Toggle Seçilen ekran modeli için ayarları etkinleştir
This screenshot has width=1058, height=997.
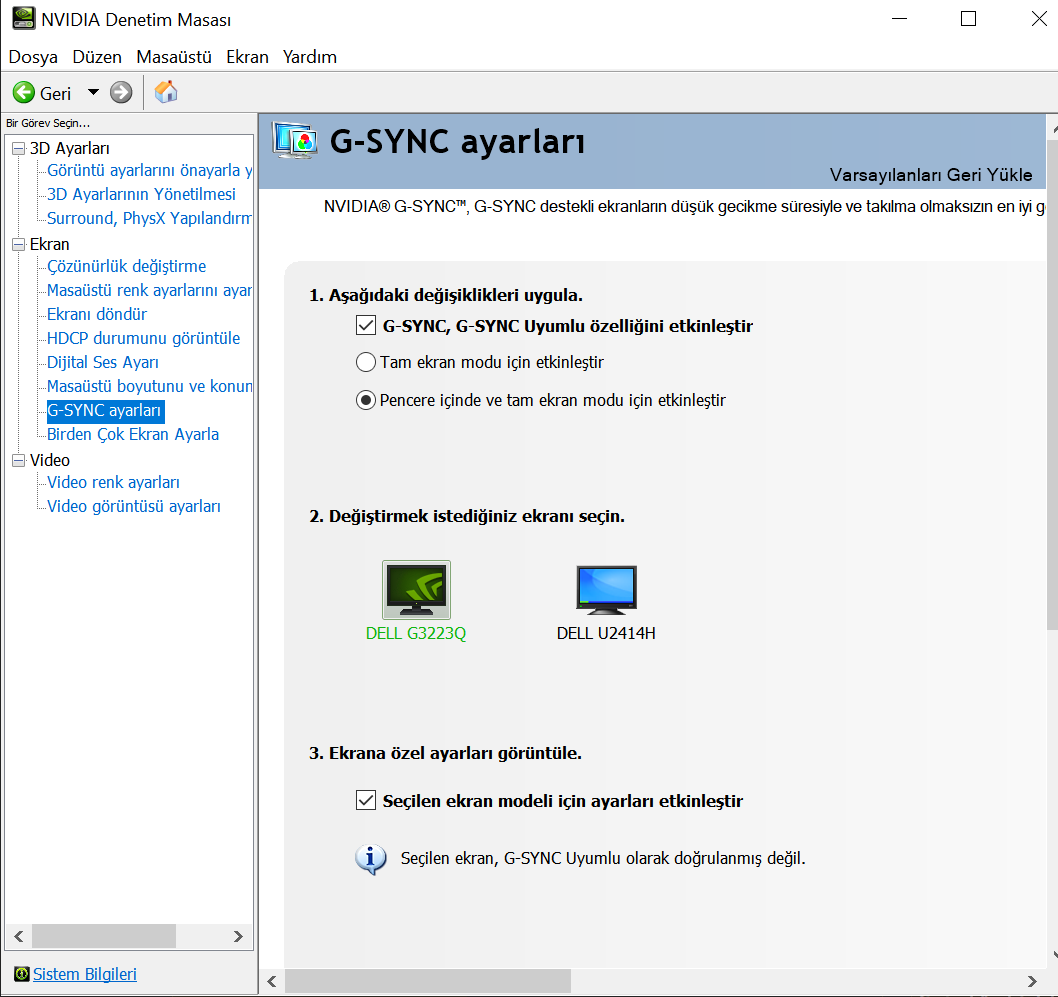pyautogui.click(x=366, y=801)
